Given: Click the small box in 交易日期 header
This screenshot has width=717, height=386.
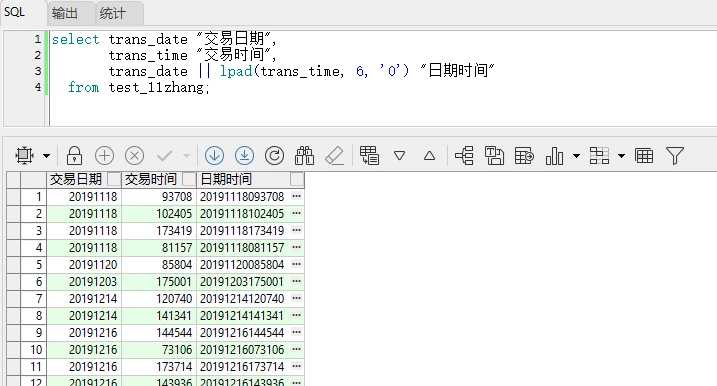Looking at the screenshot, I should point(114,179).
